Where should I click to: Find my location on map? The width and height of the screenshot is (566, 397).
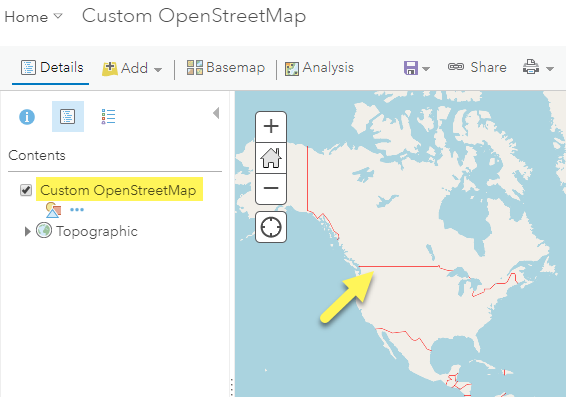pos(271,227)
